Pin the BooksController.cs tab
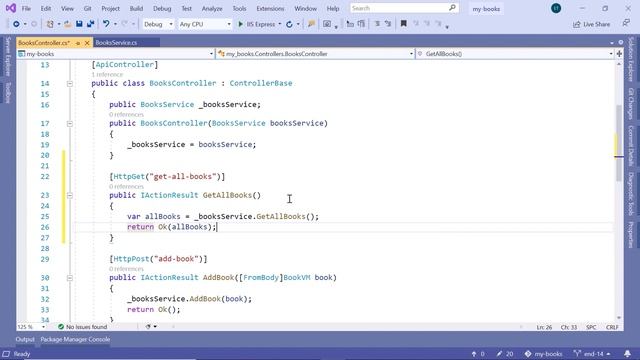This screenshot has width=640, height=360. pos(78,43)
